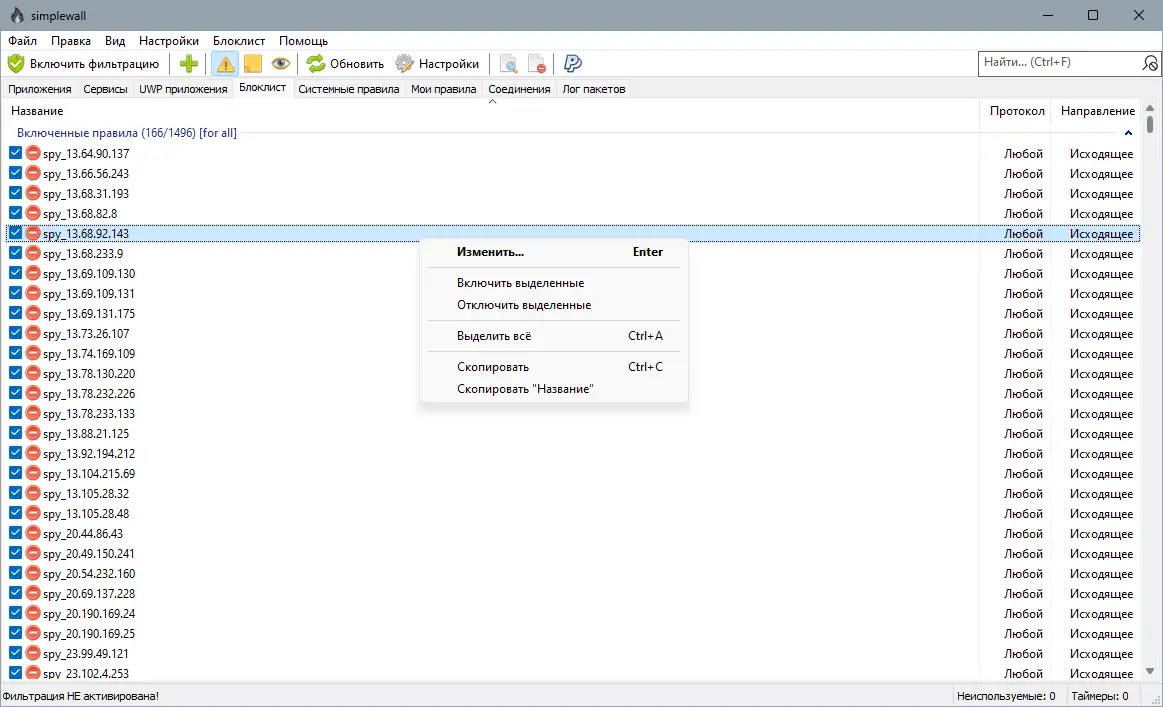Switch to the Приложения tab
Viewport: 1163px width, 707px height.
coord(39,89)
